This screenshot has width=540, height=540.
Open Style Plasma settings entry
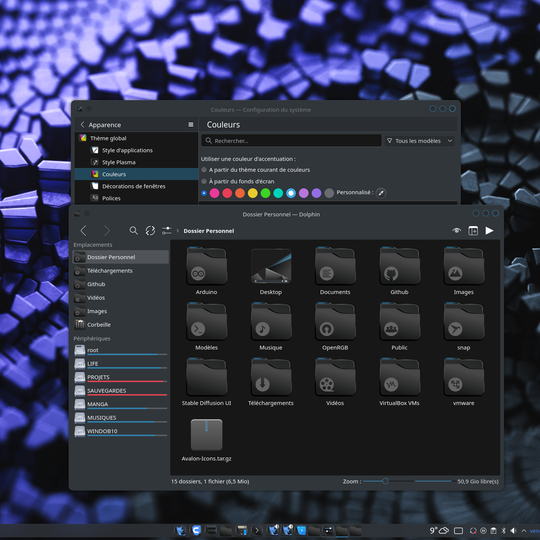click(x=136, y=162)
